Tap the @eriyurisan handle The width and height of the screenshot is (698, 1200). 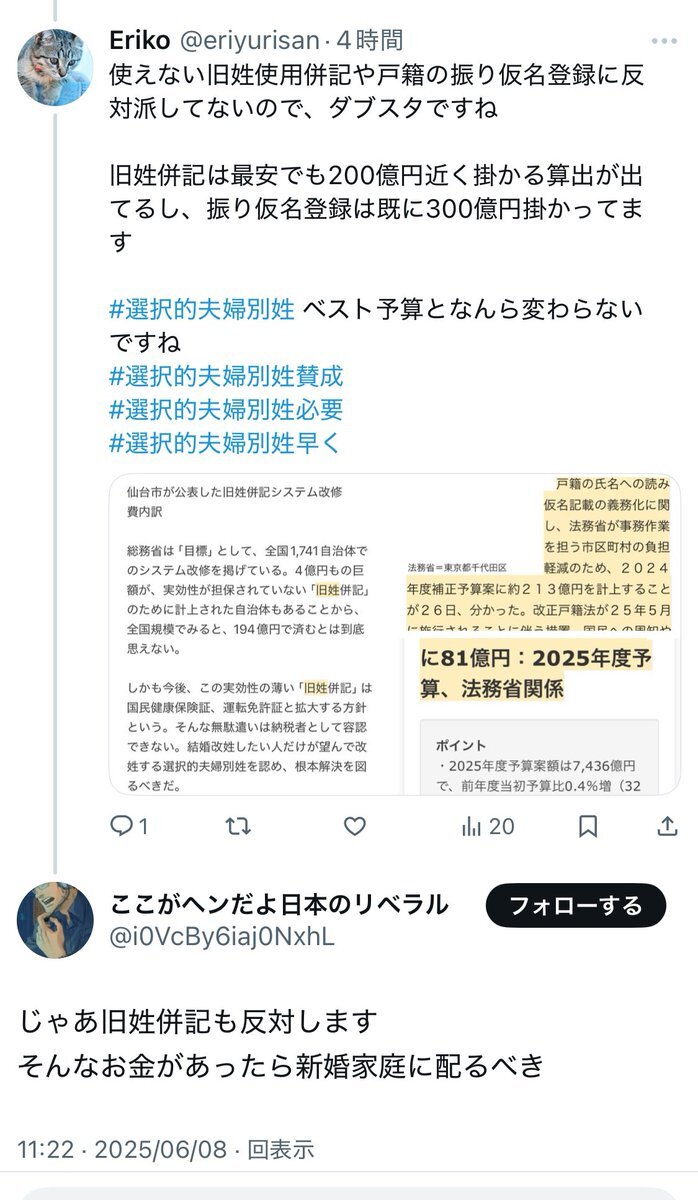tap(250, 41)
